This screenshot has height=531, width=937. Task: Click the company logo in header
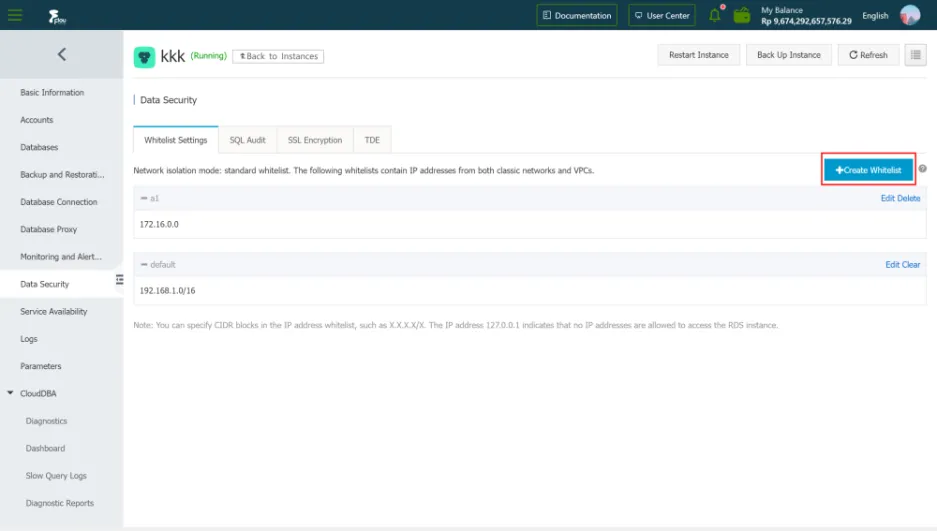click(57, 16)
